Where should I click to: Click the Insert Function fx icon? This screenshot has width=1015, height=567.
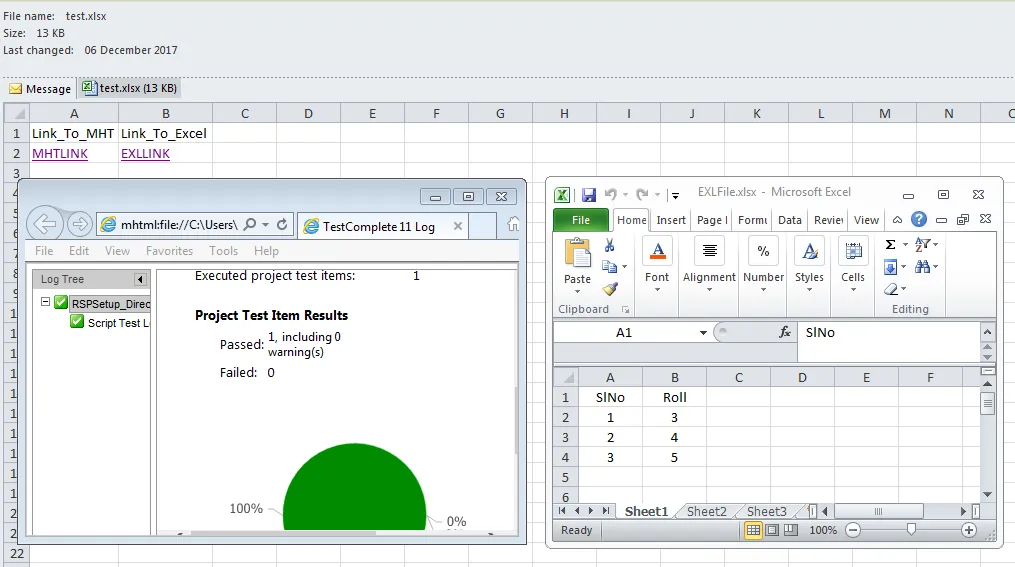785,332
